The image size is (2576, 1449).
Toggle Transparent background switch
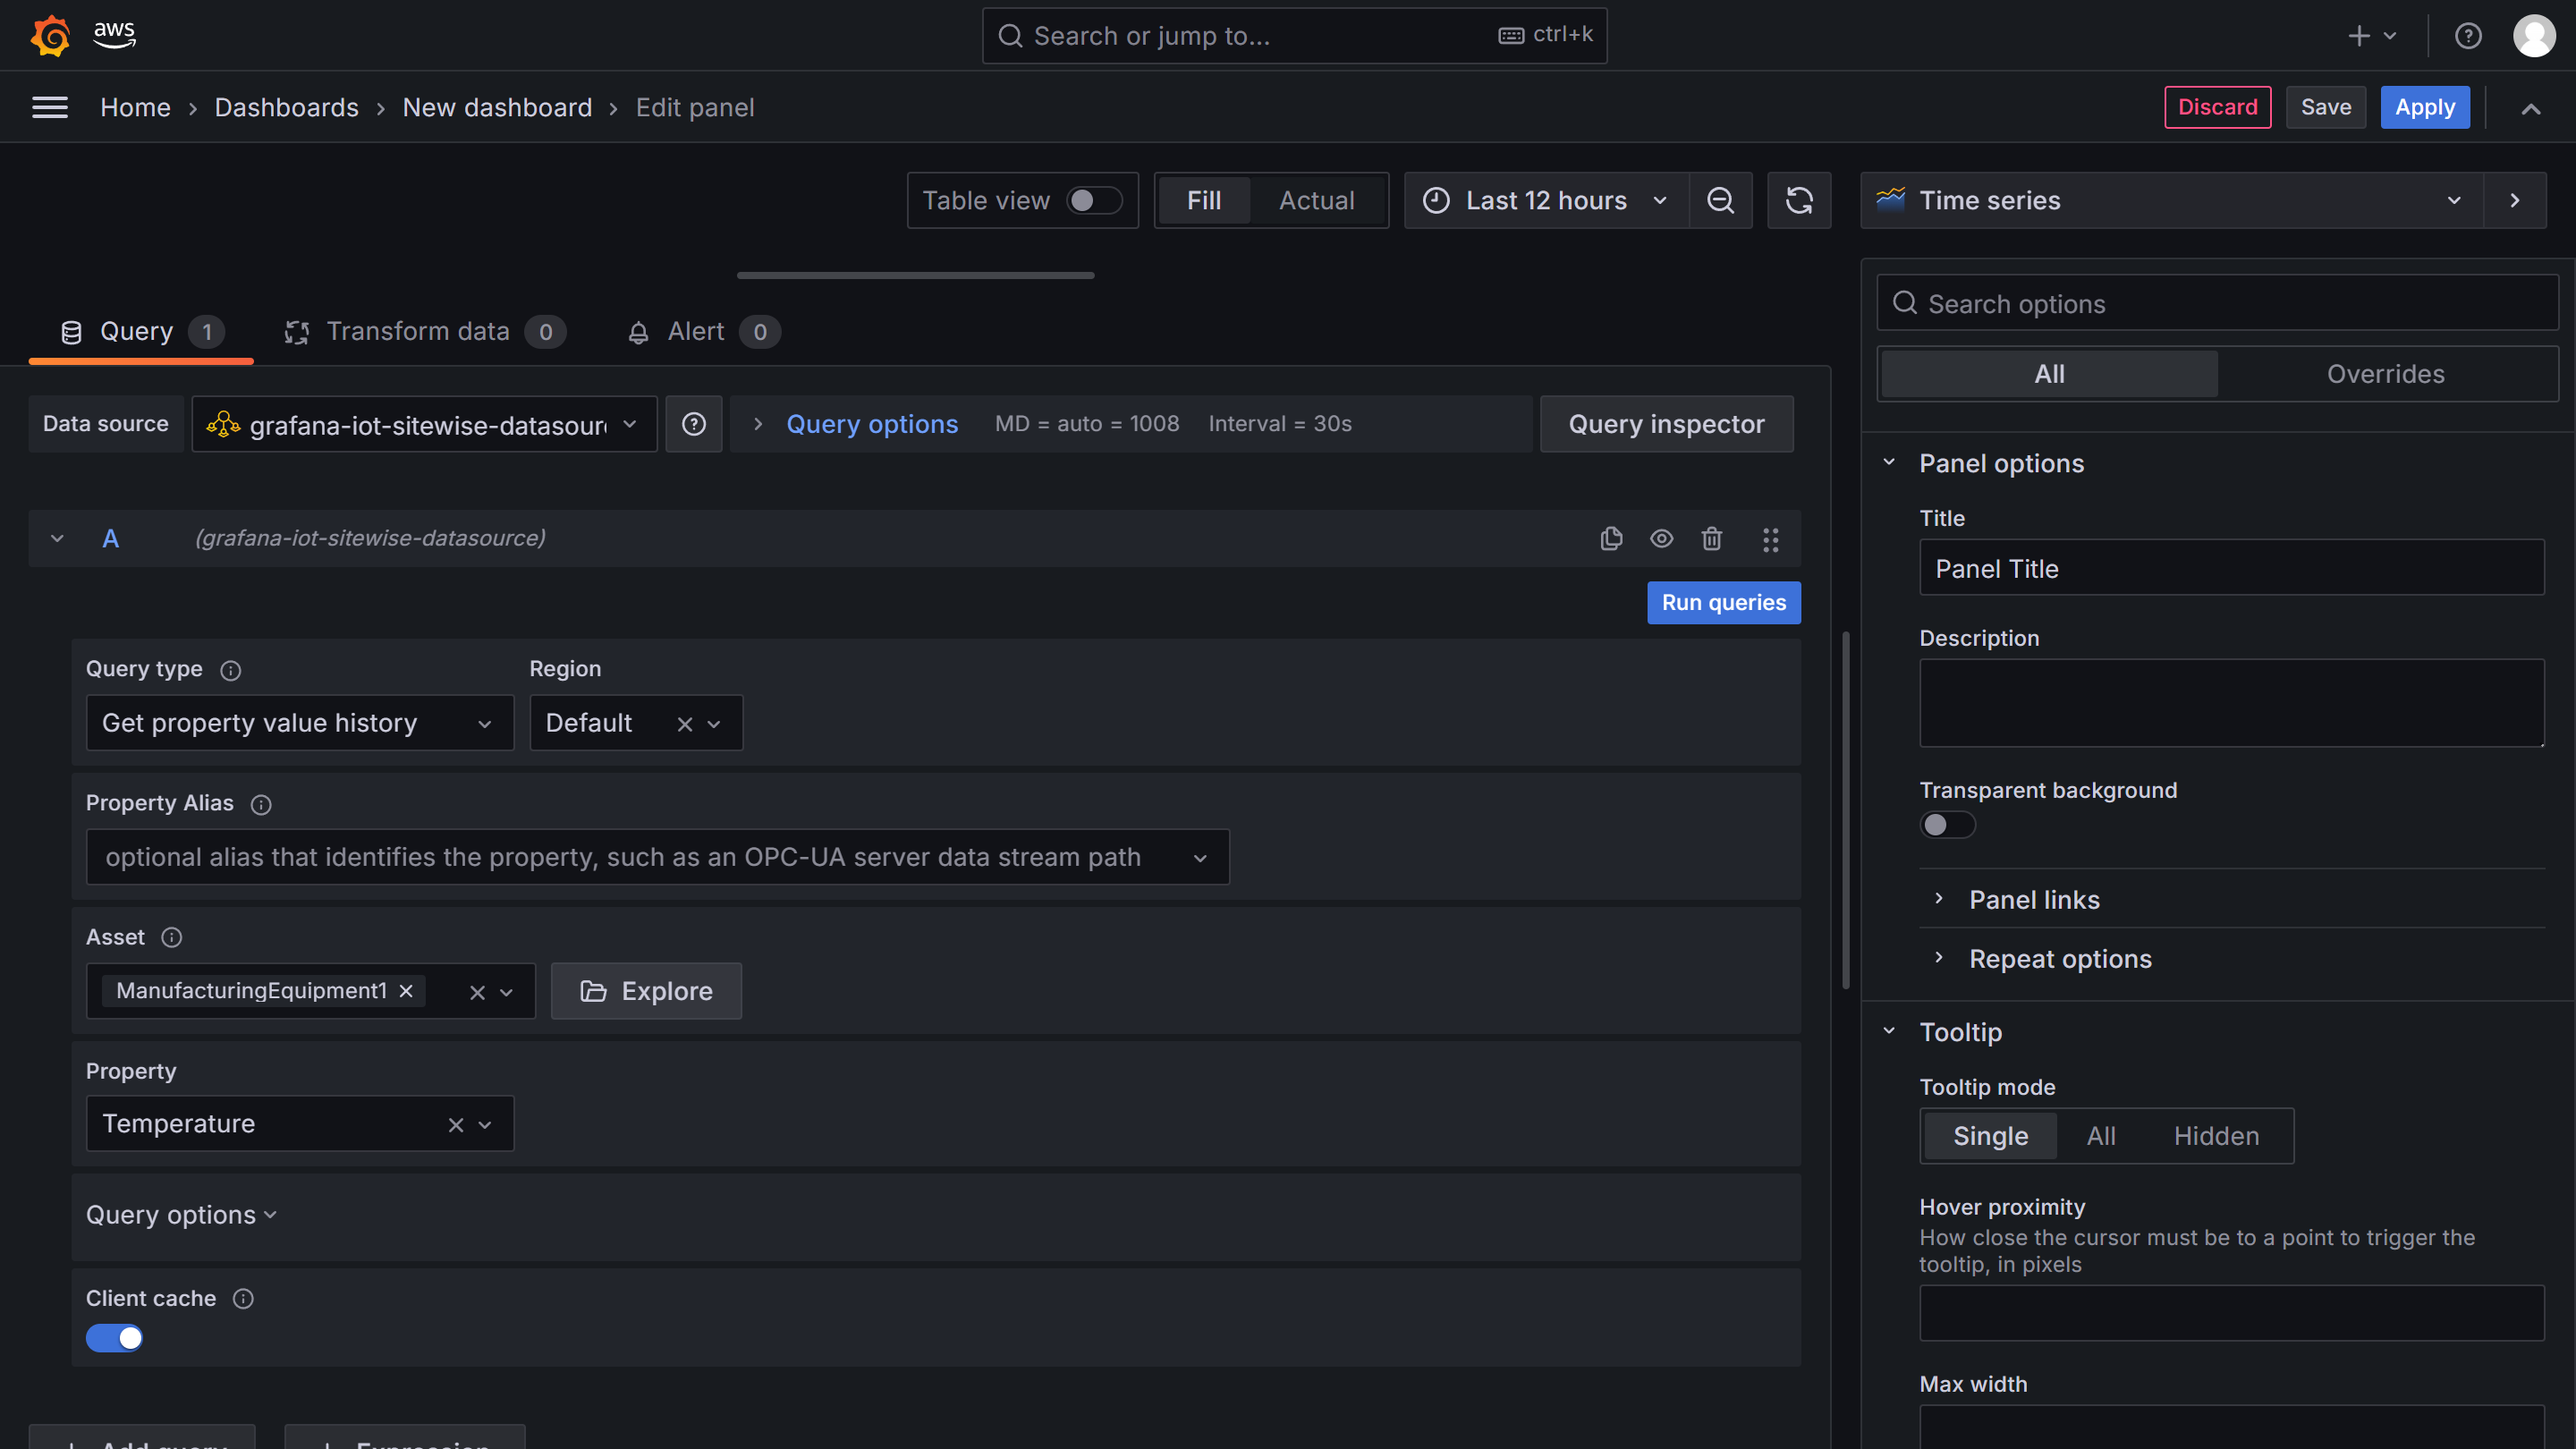tap(1947, 825)
